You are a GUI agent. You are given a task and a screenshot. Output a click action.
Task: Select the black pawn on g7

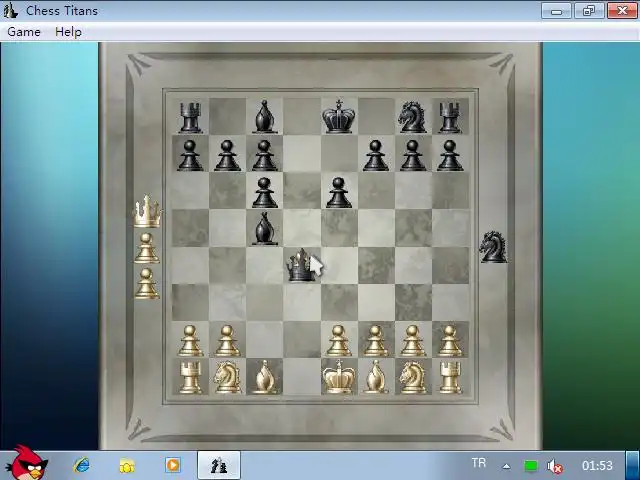pos(412,155)
